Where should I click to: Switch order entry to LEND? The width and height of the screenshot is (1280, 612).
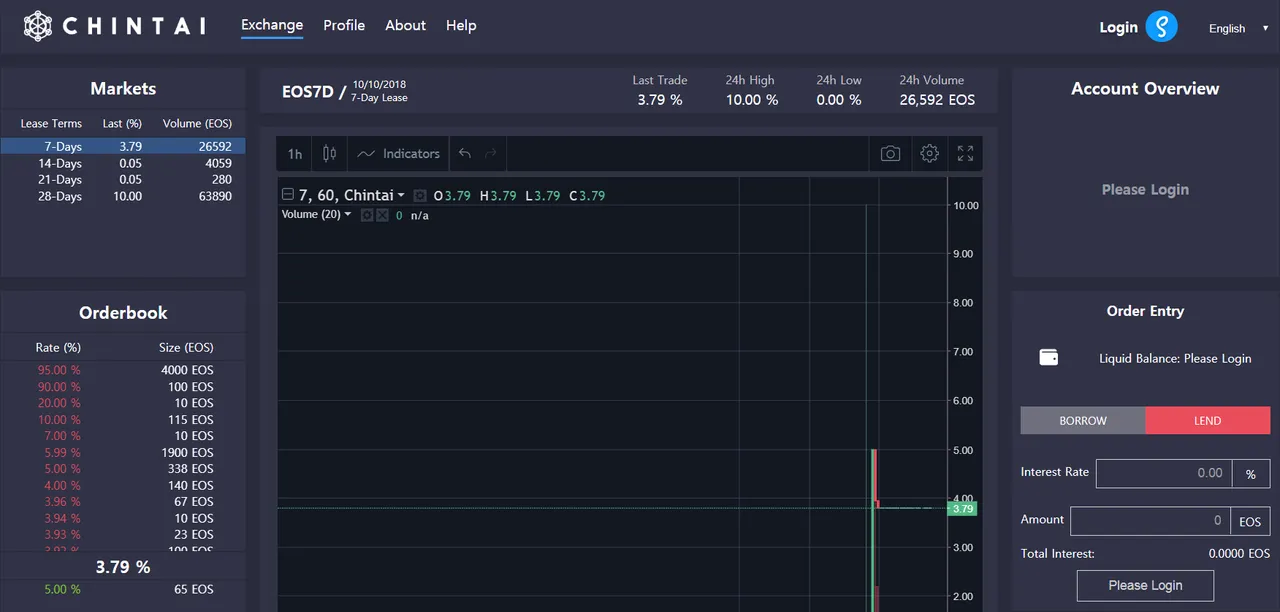point(1208,421)
